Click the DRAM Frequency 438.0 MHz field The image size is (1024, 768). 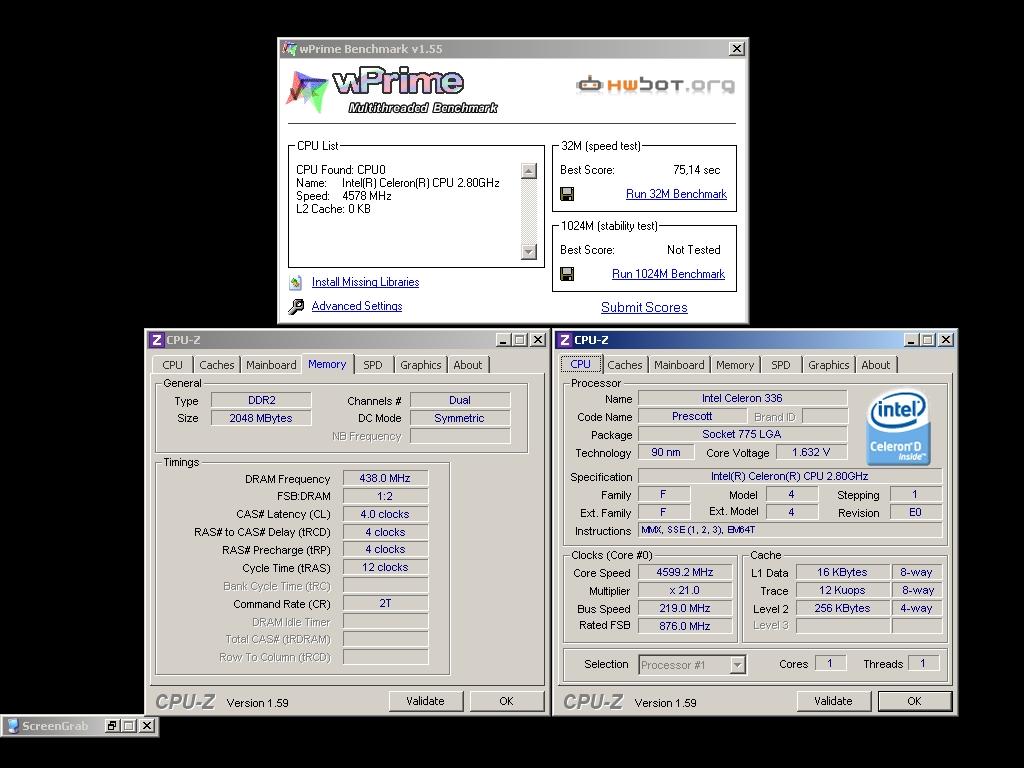pyautogui.click(x=385, y=478)
